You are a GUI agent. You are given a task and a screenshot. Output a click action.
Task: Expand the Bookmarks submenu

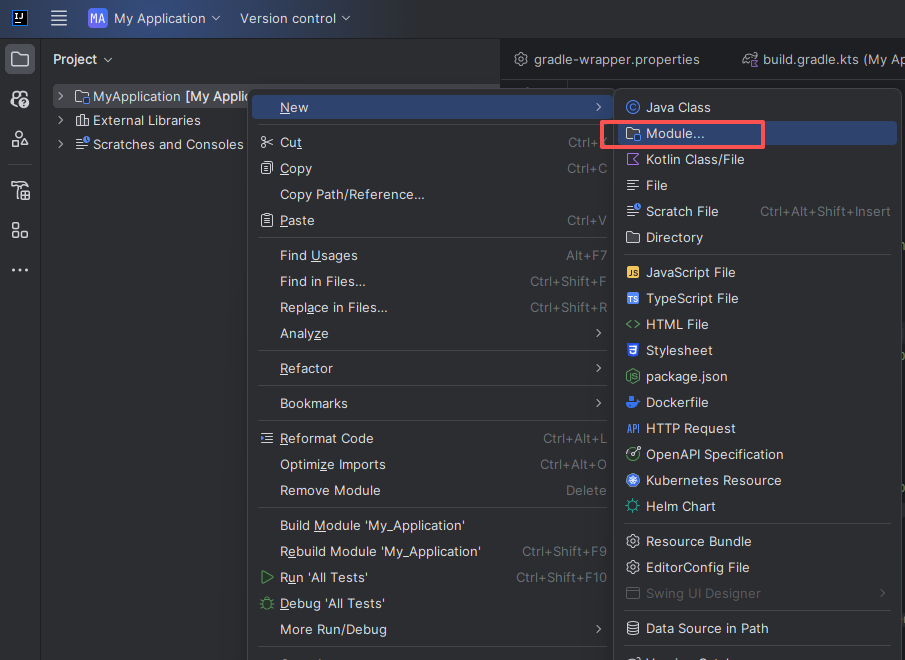pyautogui.click(x=432, y=403)
